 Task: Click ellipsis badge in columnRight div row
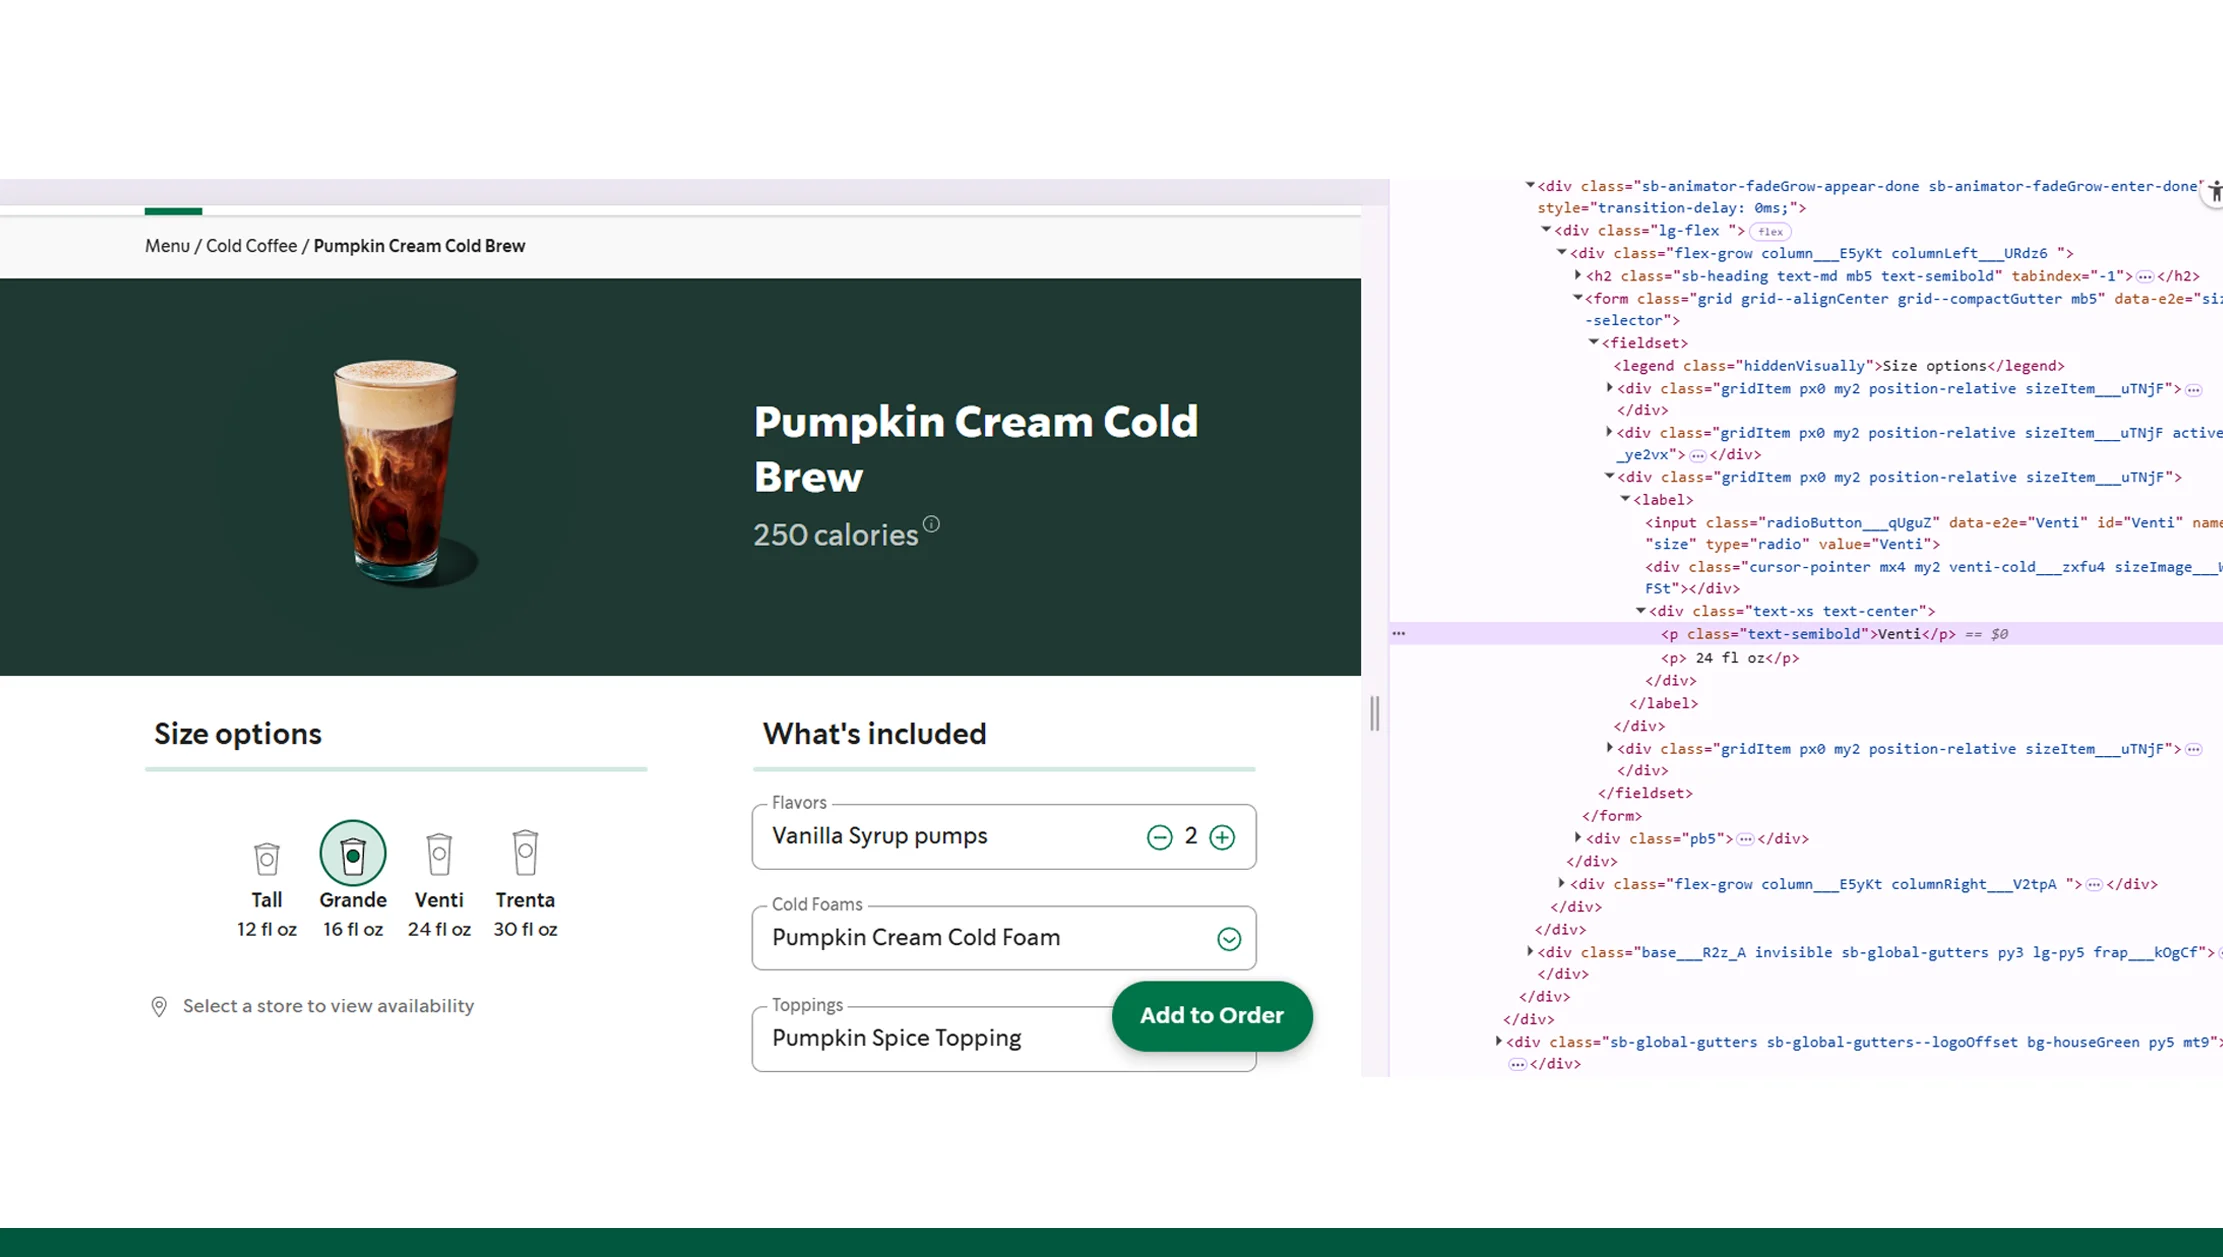(2094, 885)
